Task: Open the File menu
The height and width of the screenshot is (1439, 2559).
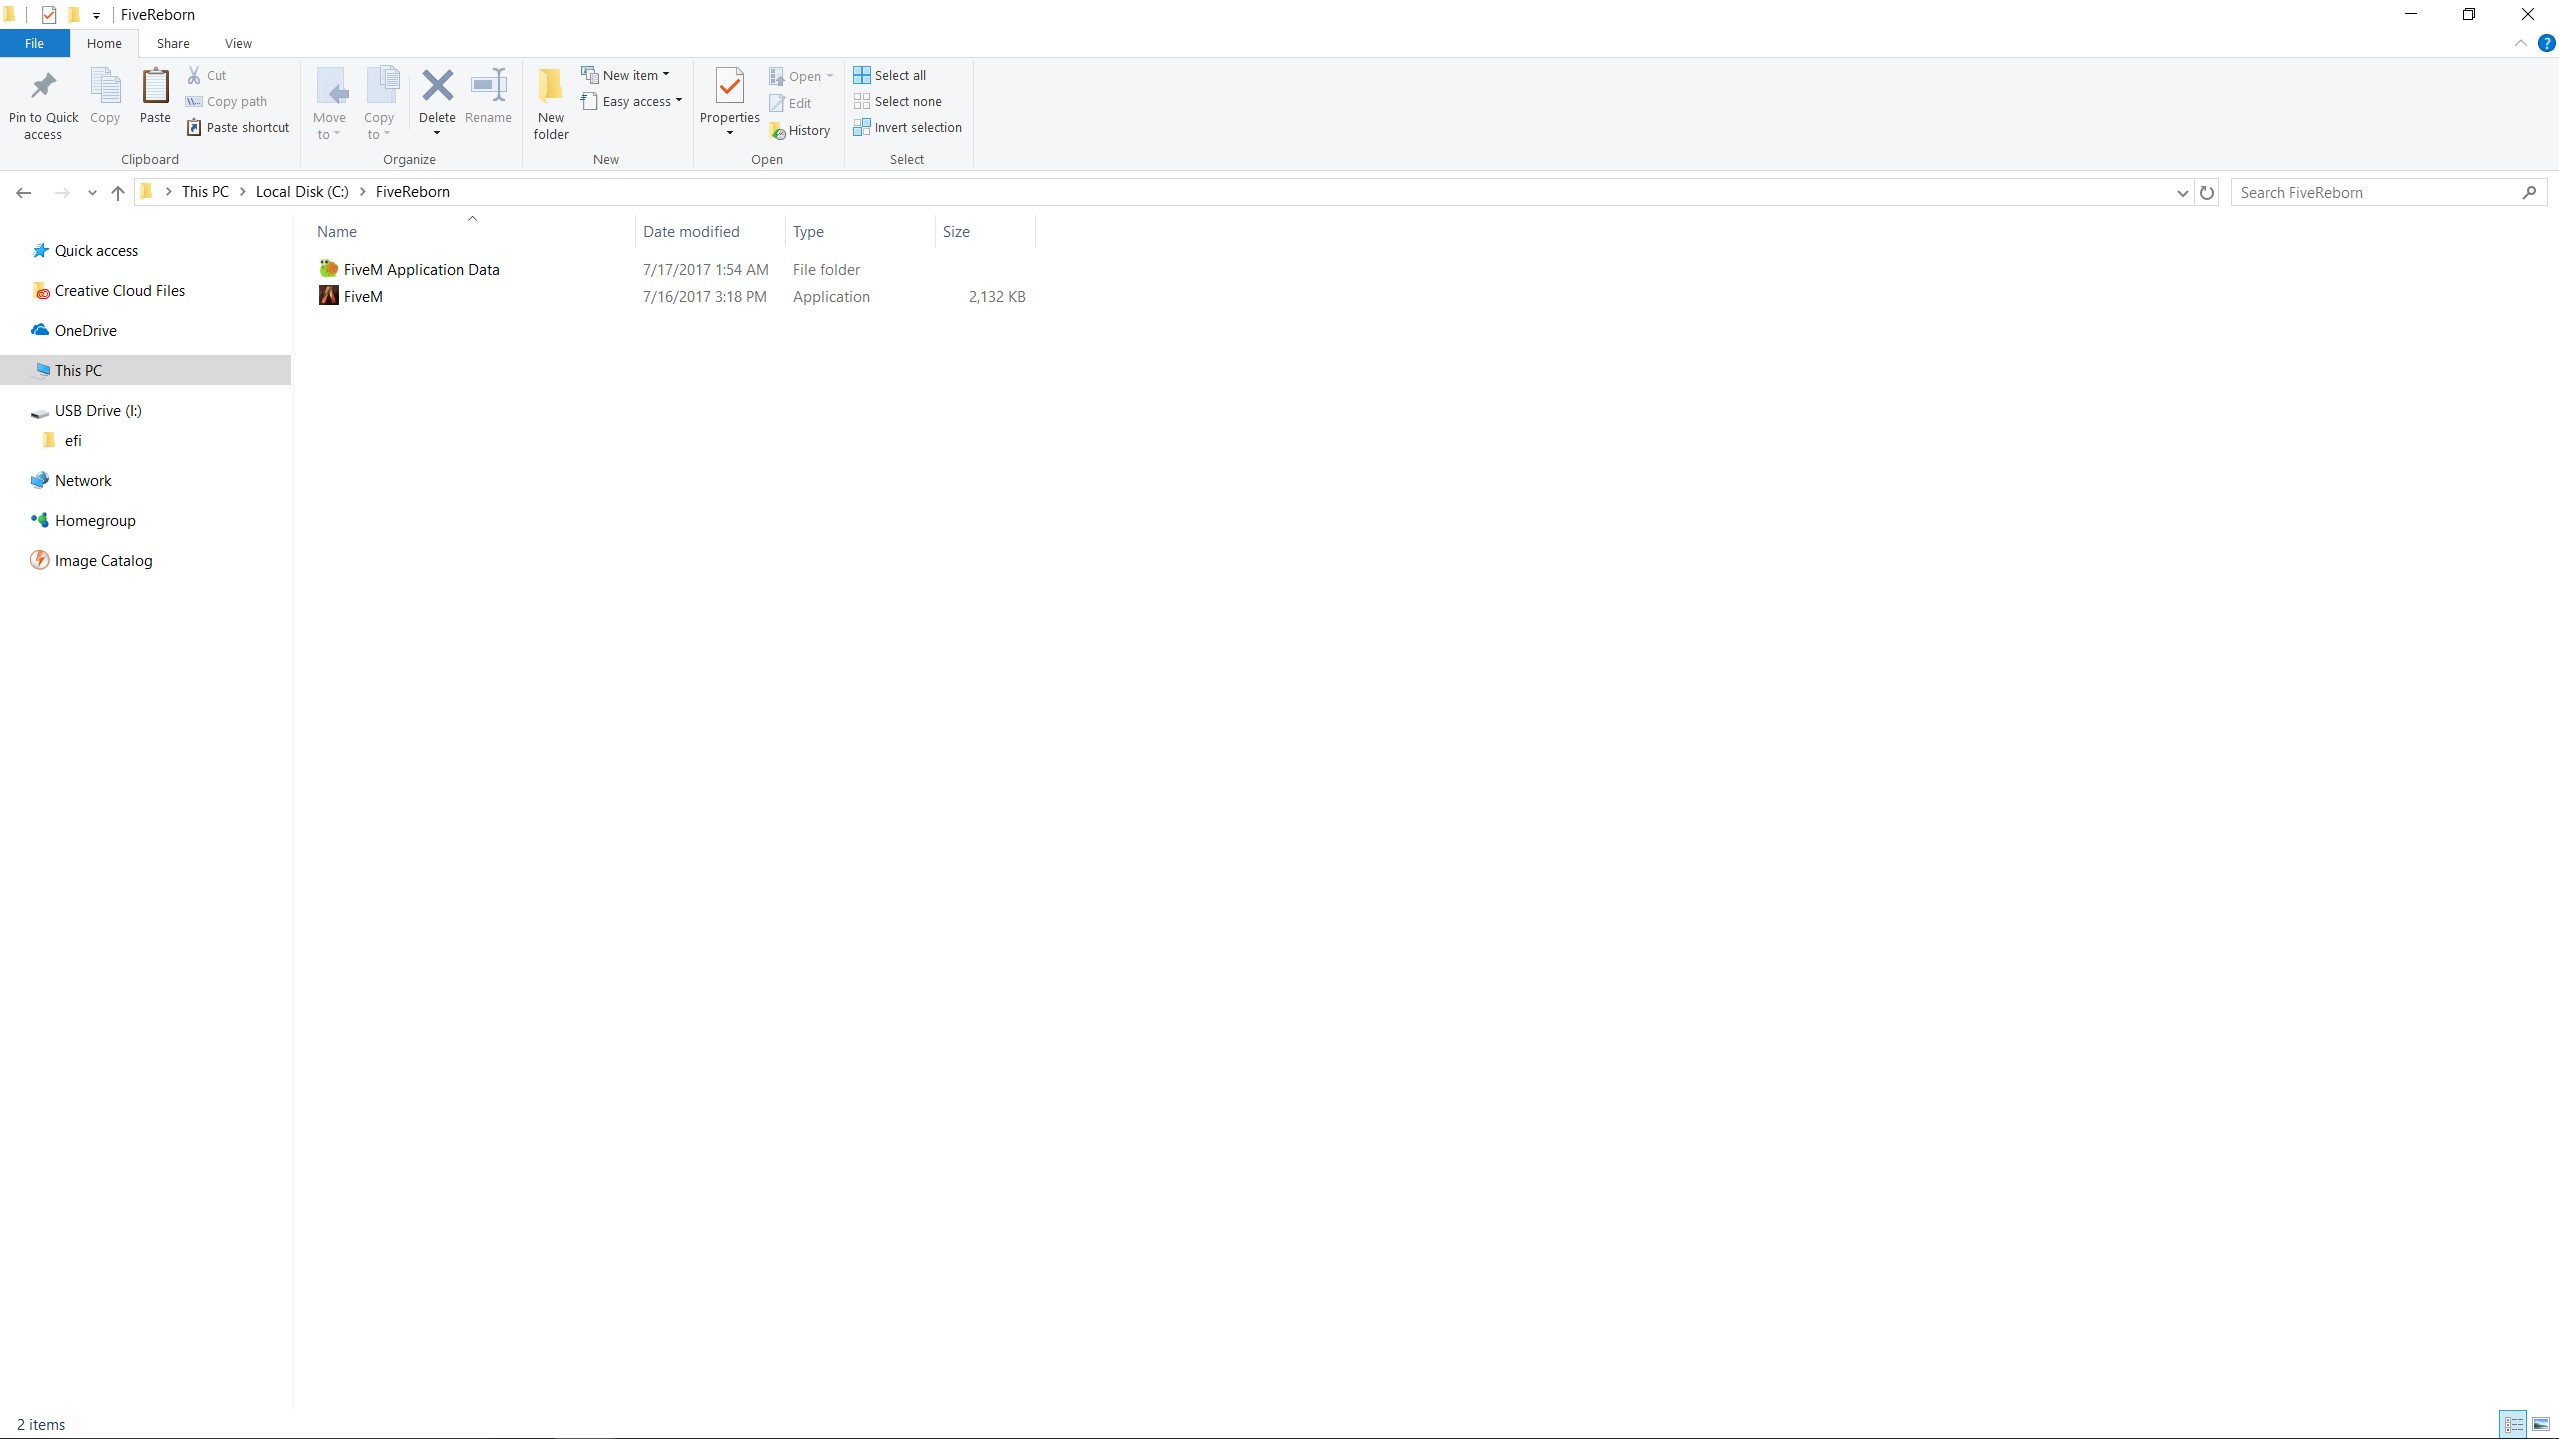Action: click(x=34, y=43)
